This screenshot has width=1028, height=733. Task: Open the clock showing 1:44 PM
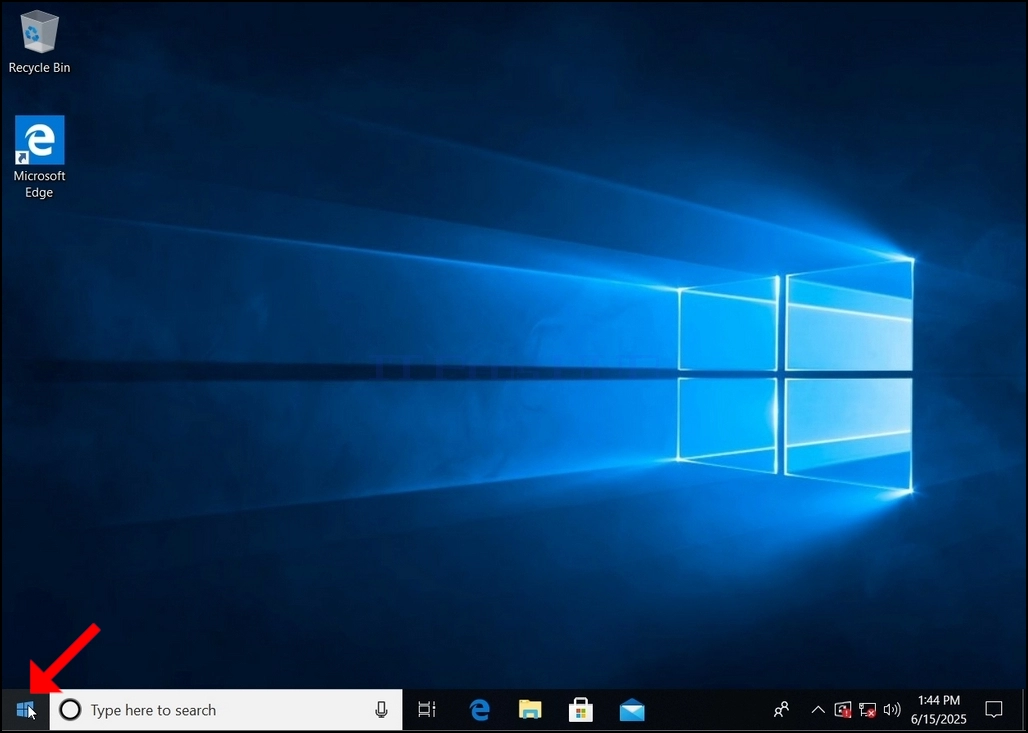coord(939,710)
